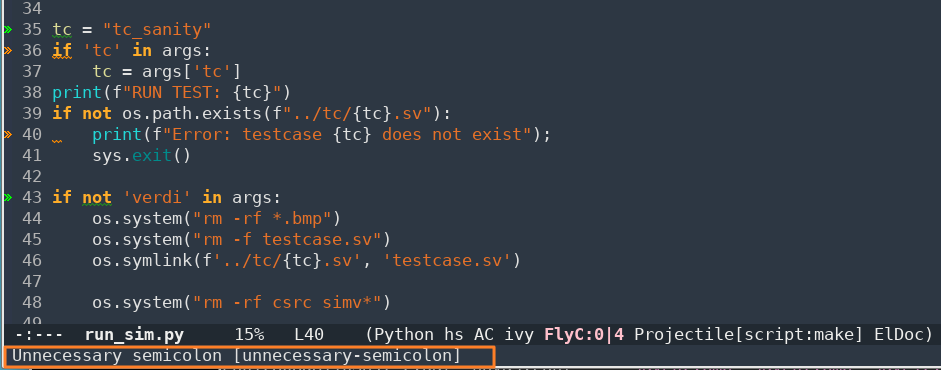
Task: Click the underlined tc variable on line 35
Action: pyautogui.click(x=62, y=29)
